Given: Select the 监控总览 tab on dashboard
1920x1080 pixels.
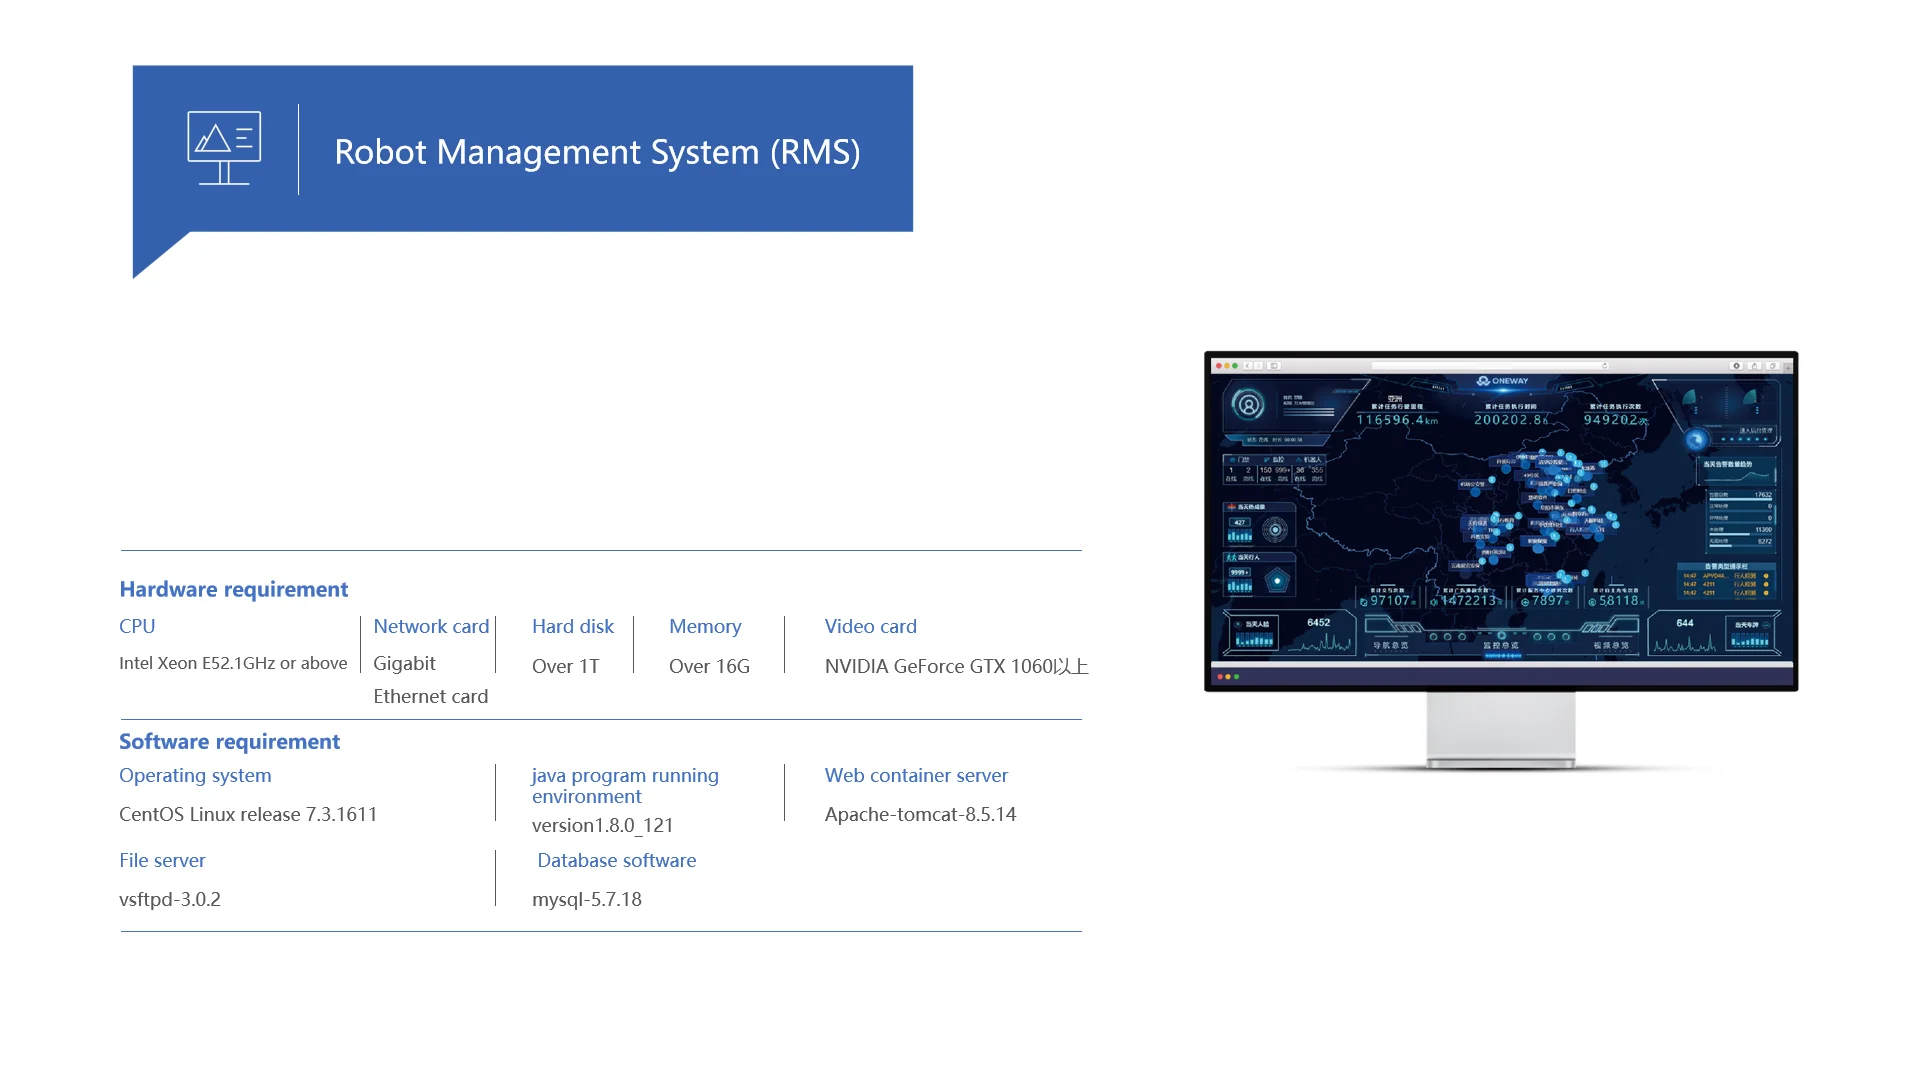Looking at the screenshot, I should click(1501, 646).
